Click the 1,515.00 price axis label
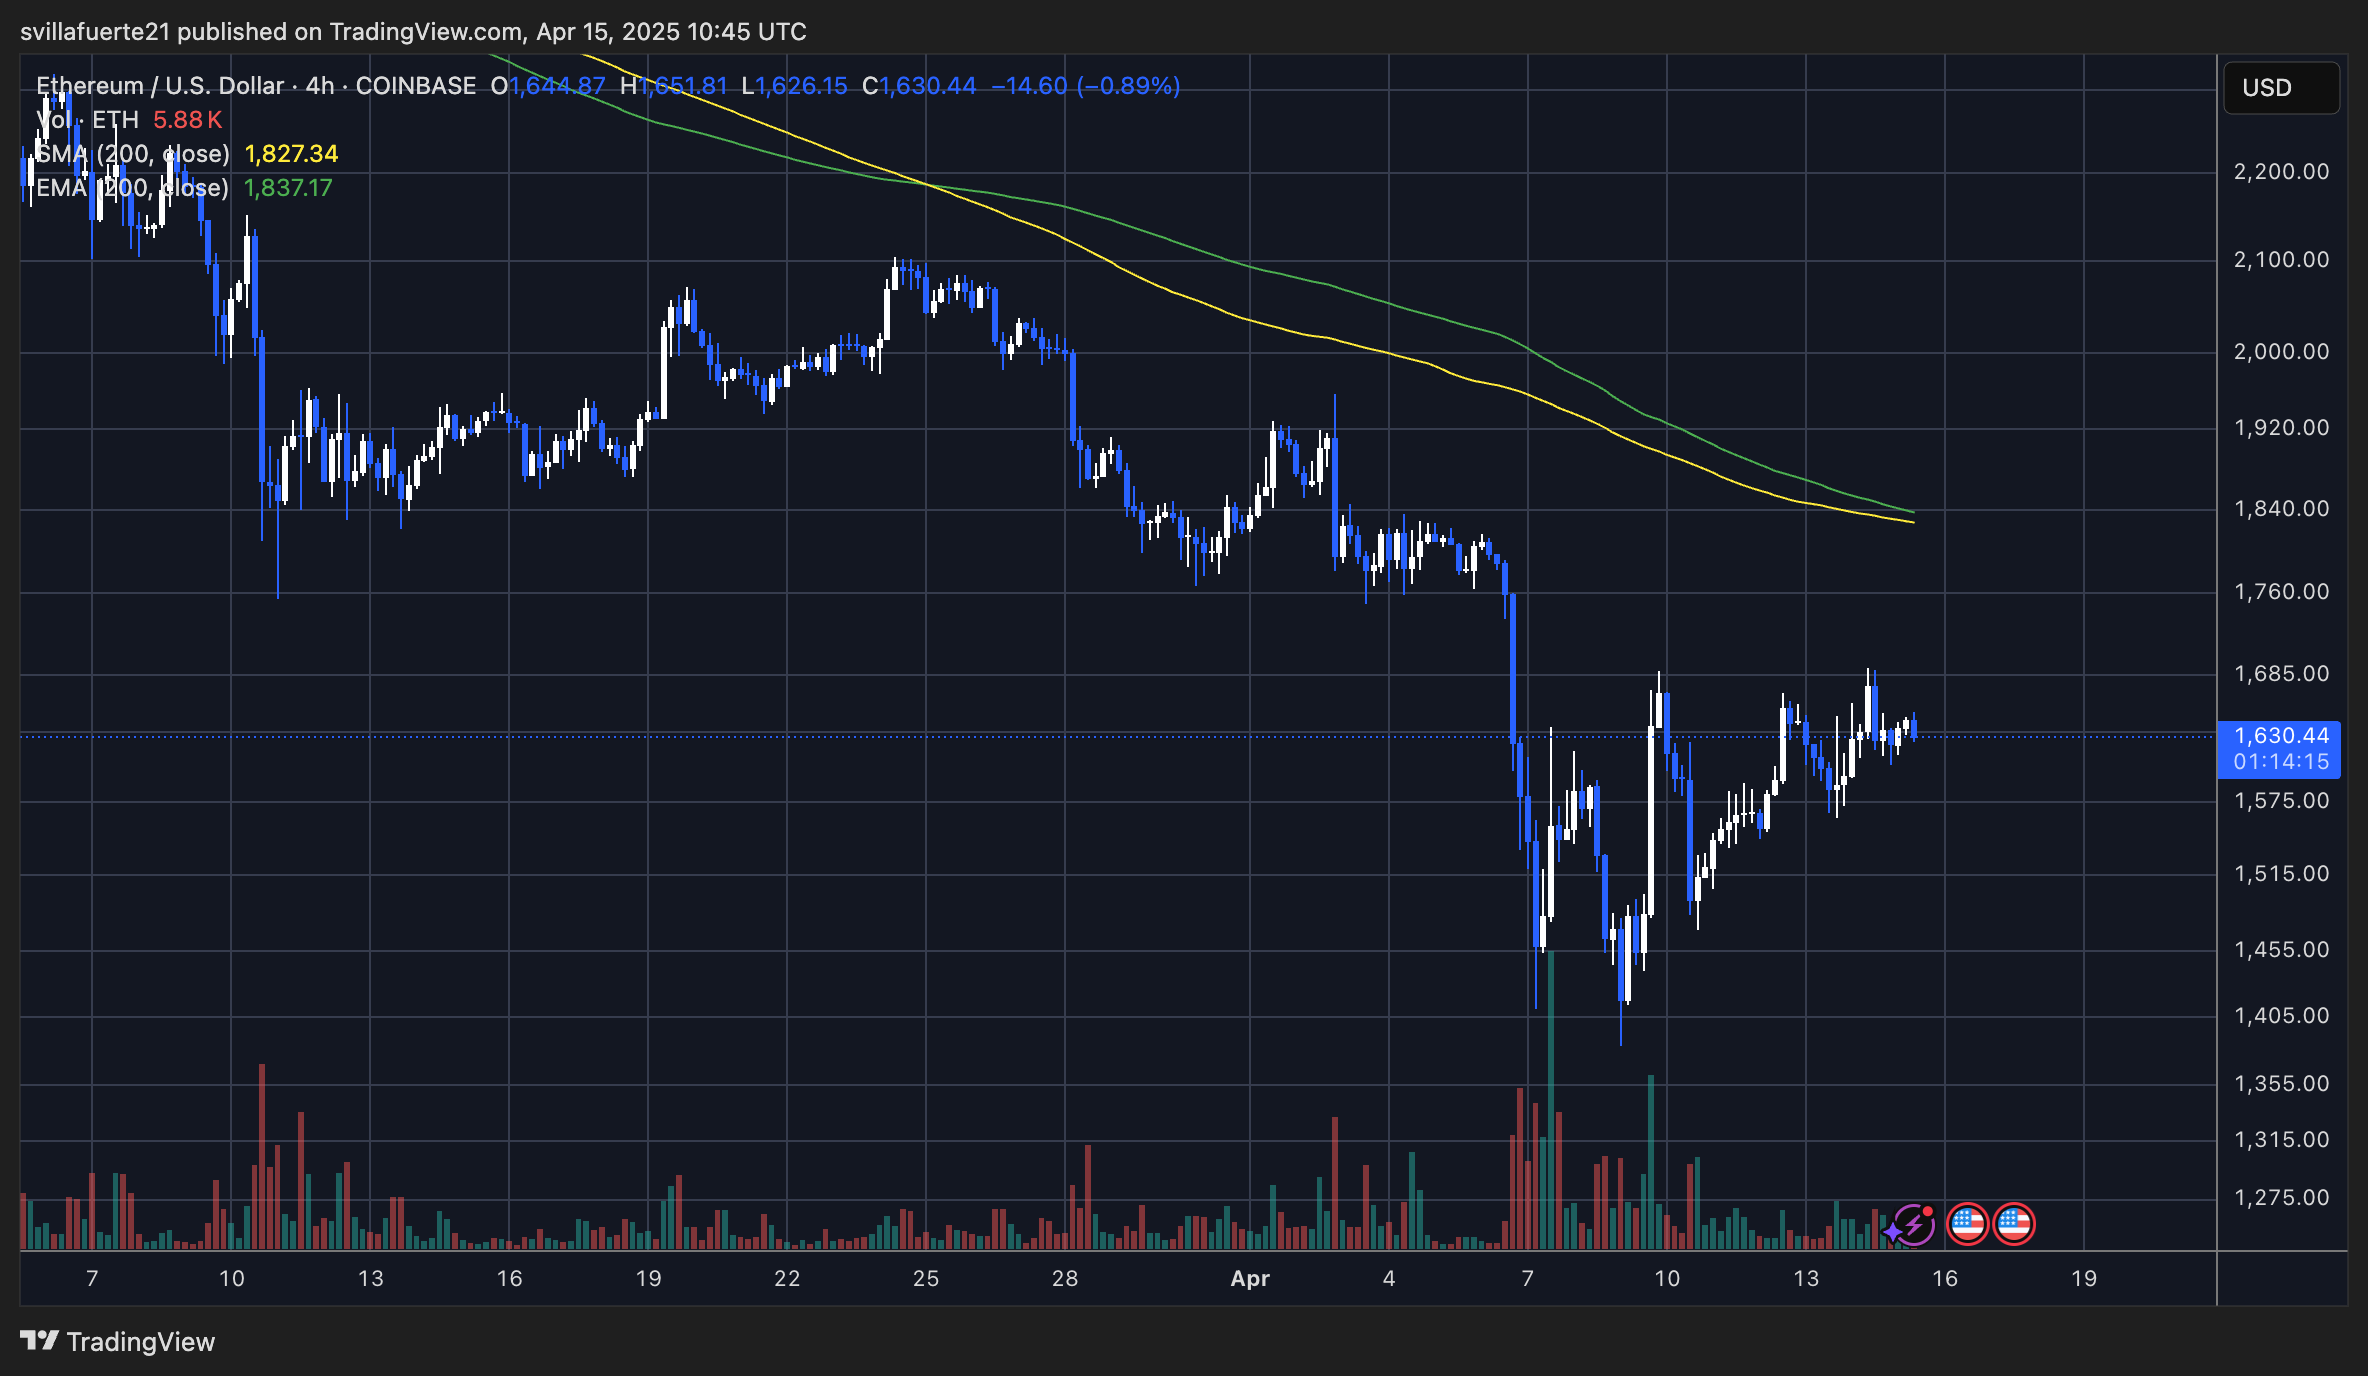 (2281, 874)
